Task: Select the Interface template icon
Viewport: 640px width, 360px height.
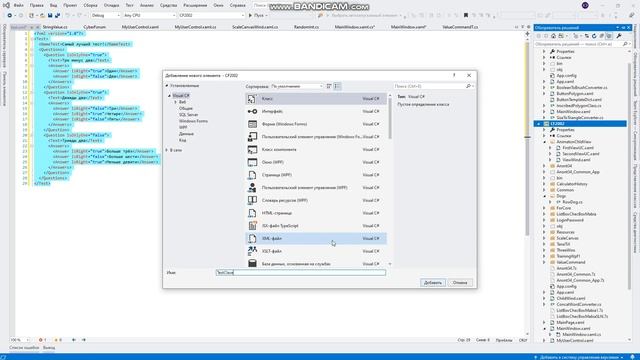Action: pyautogui.click(x=252, y=111)
